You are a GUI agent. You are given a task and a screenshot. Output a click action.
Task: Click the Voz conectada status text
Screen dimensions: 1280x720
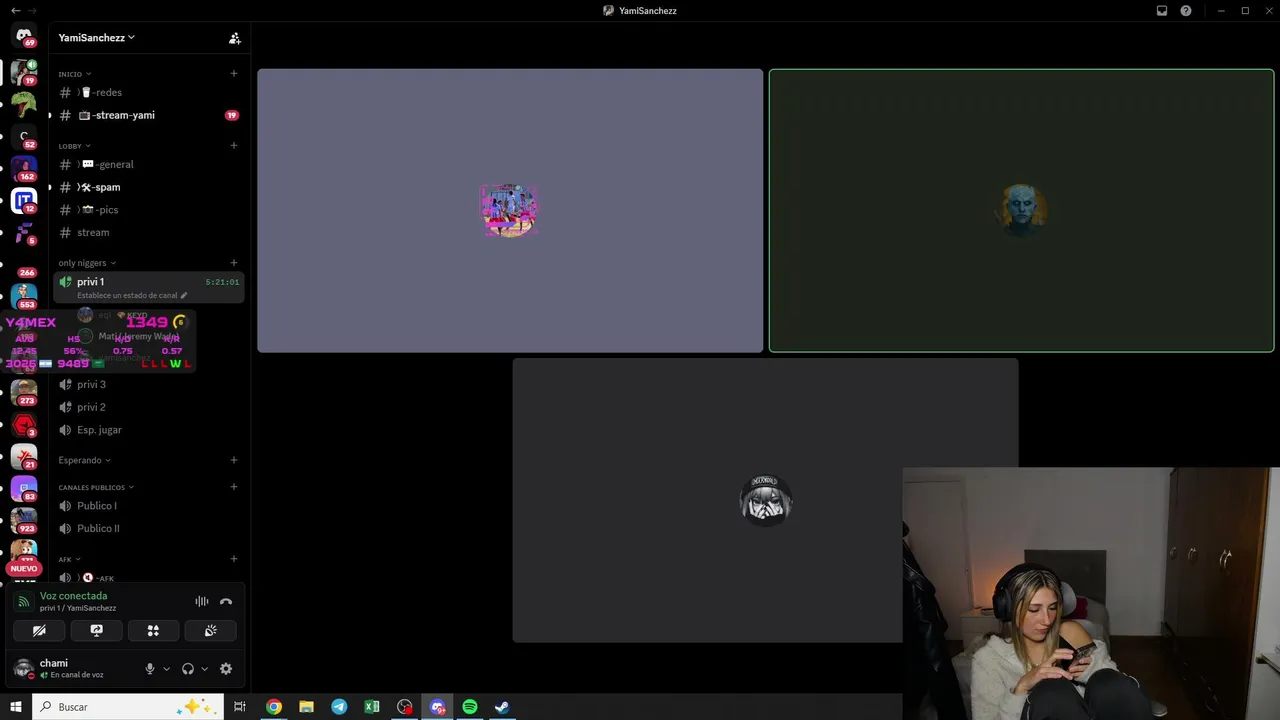click(x=73, y=596)
